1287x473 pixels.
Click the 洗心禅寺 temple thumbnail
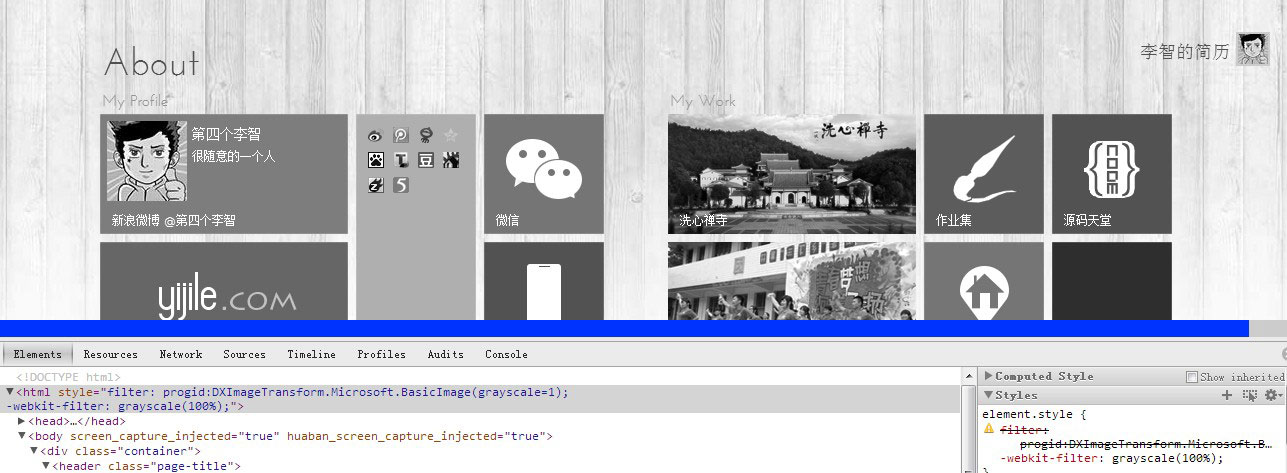point(791,173)
